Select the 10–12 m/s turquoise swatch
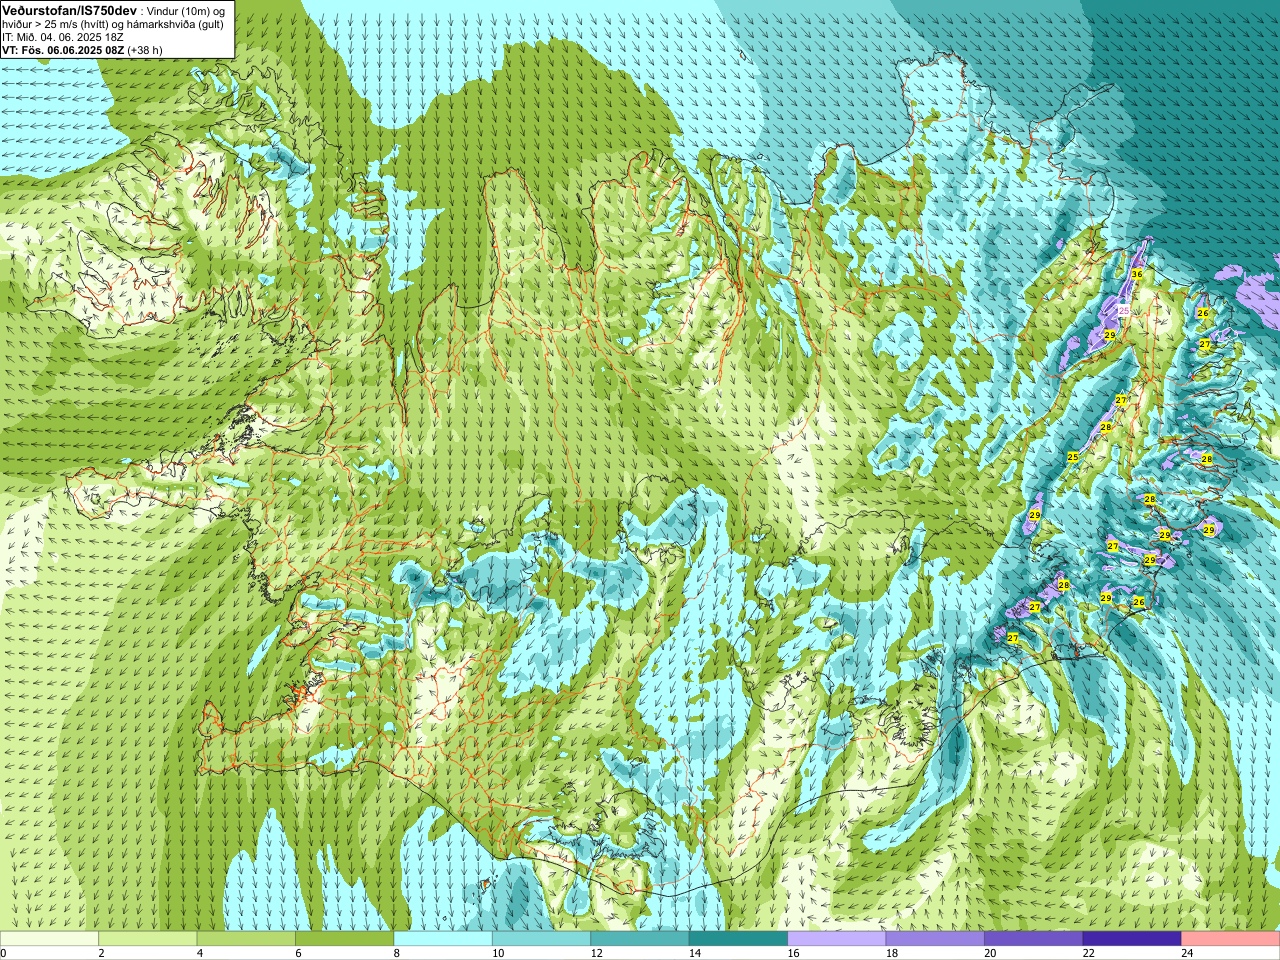Viewport: 1280px width, 960px height. click(x=541, y=939)
